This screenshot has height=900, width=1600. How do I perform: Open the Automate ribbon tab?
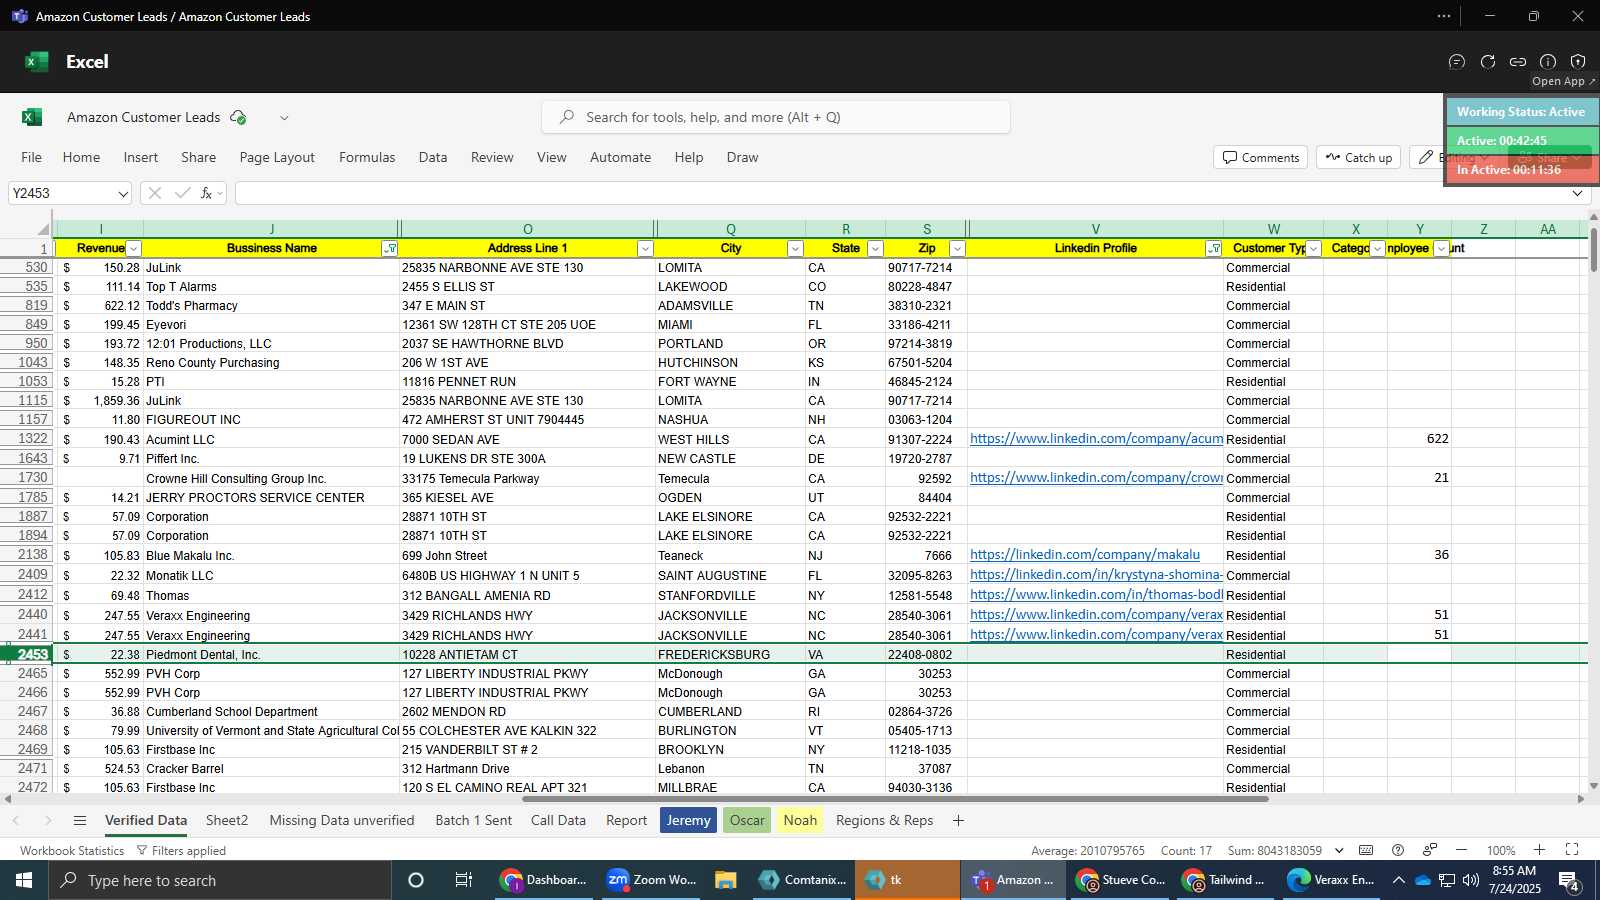(620, 157)
